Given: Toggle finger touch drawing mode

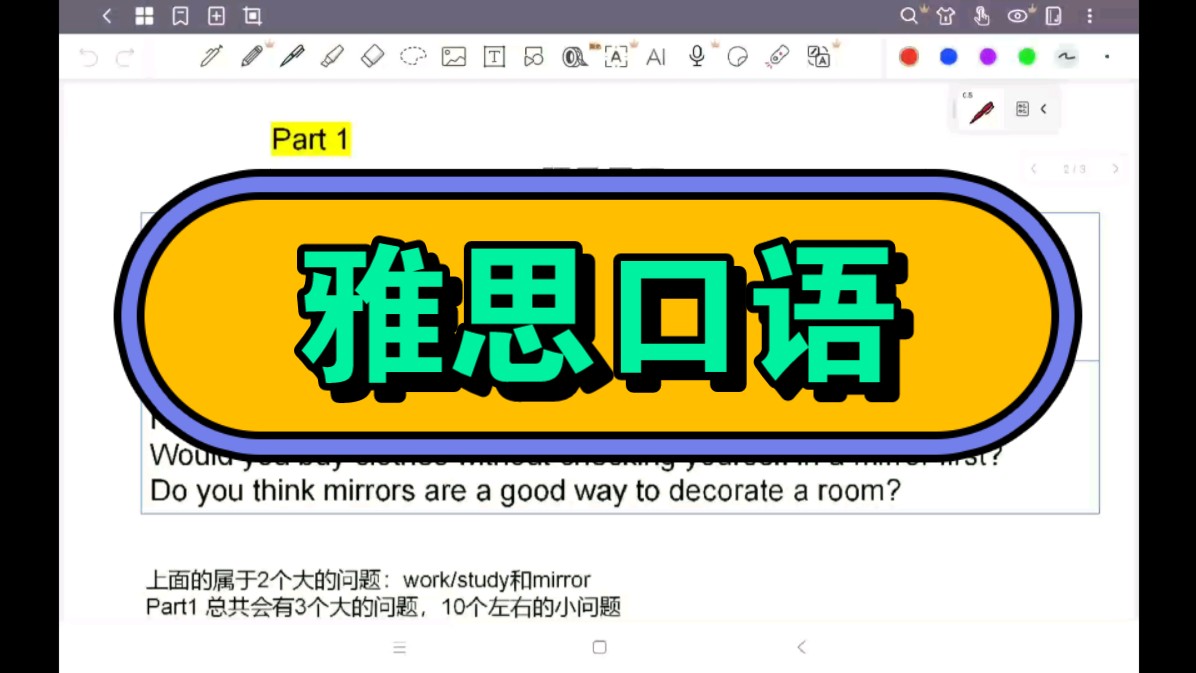Looking at the screenshot, I should point(982,16).
